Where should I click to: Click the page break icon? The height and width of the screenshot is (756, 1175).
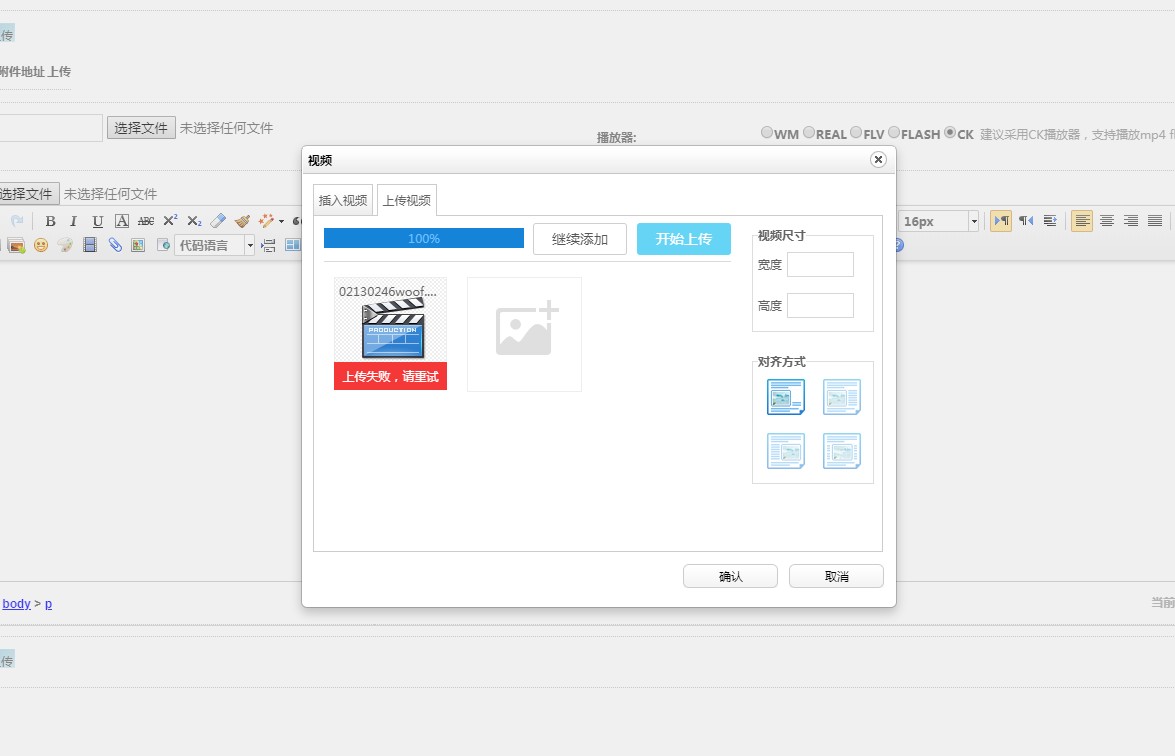coord(268,245)
